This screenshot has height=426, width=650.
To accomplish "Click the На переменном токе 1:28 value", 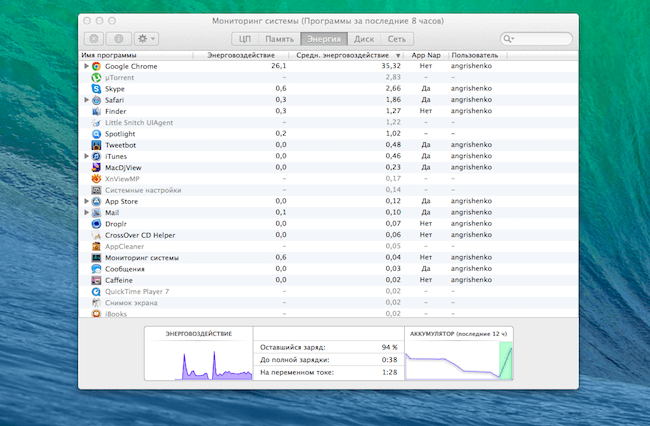I will (390, 372).
